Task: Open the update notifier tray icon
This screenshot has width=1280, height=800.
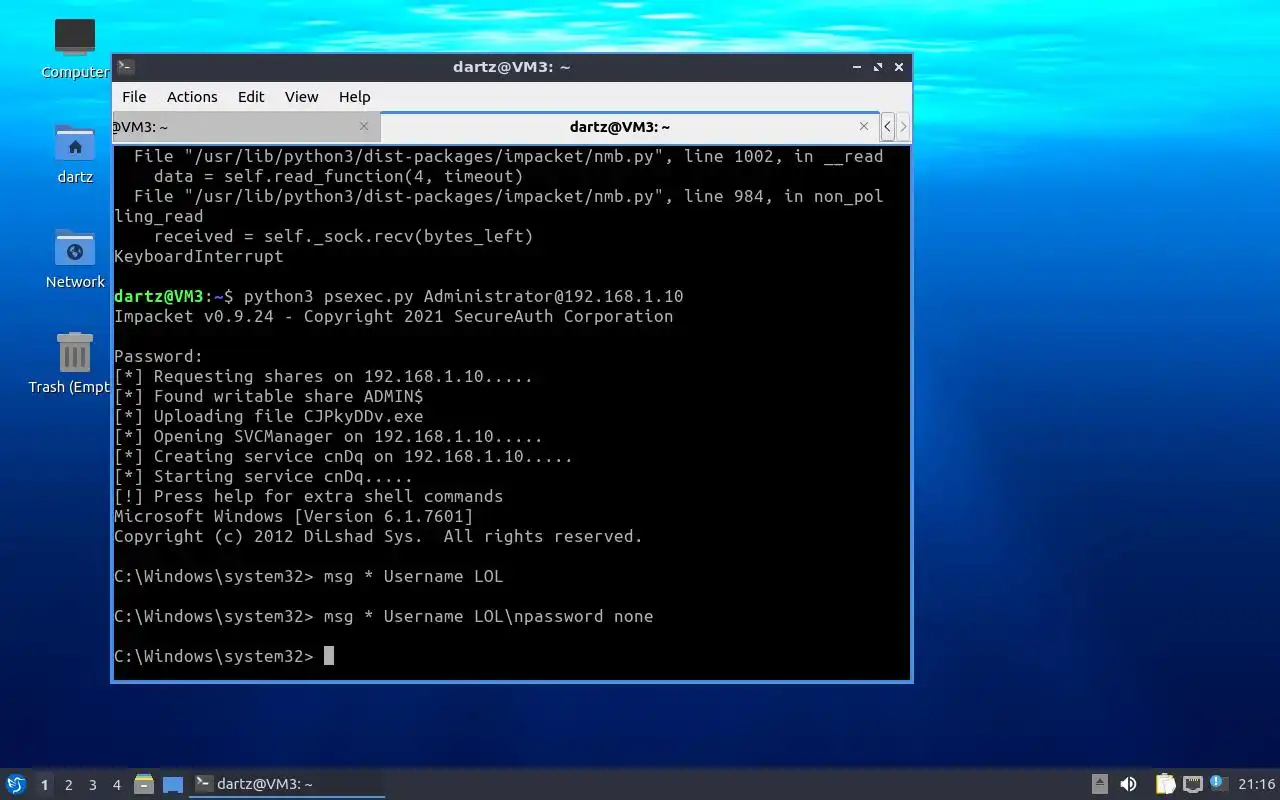Action: click(x=1218, y=783)
